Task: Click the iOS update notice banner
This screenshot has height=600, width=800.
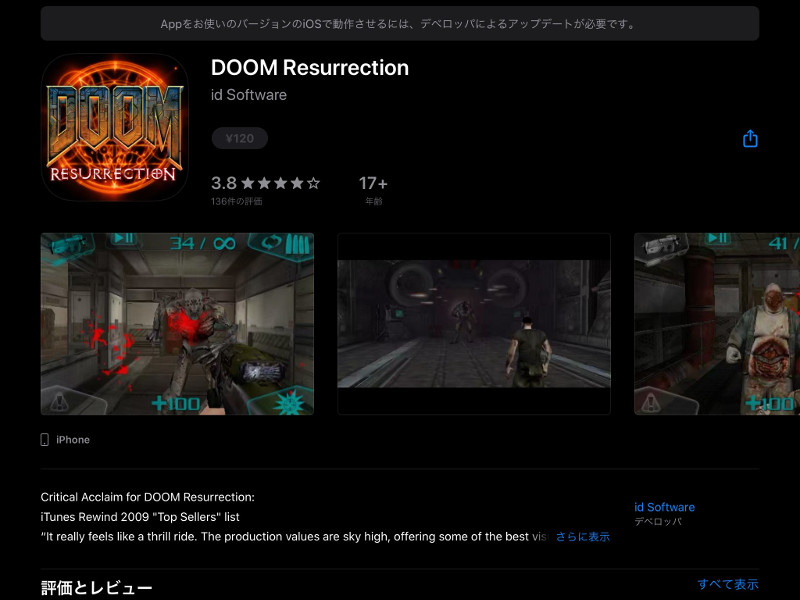Action: pyautogui.click(x=400, y=23)
